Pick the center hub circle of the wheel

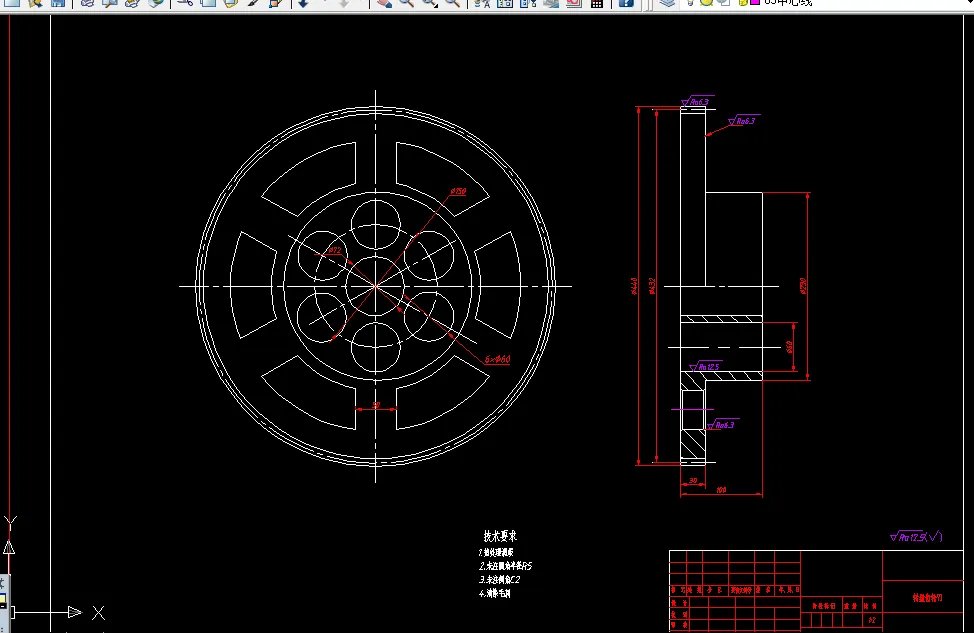coord(375,286)
